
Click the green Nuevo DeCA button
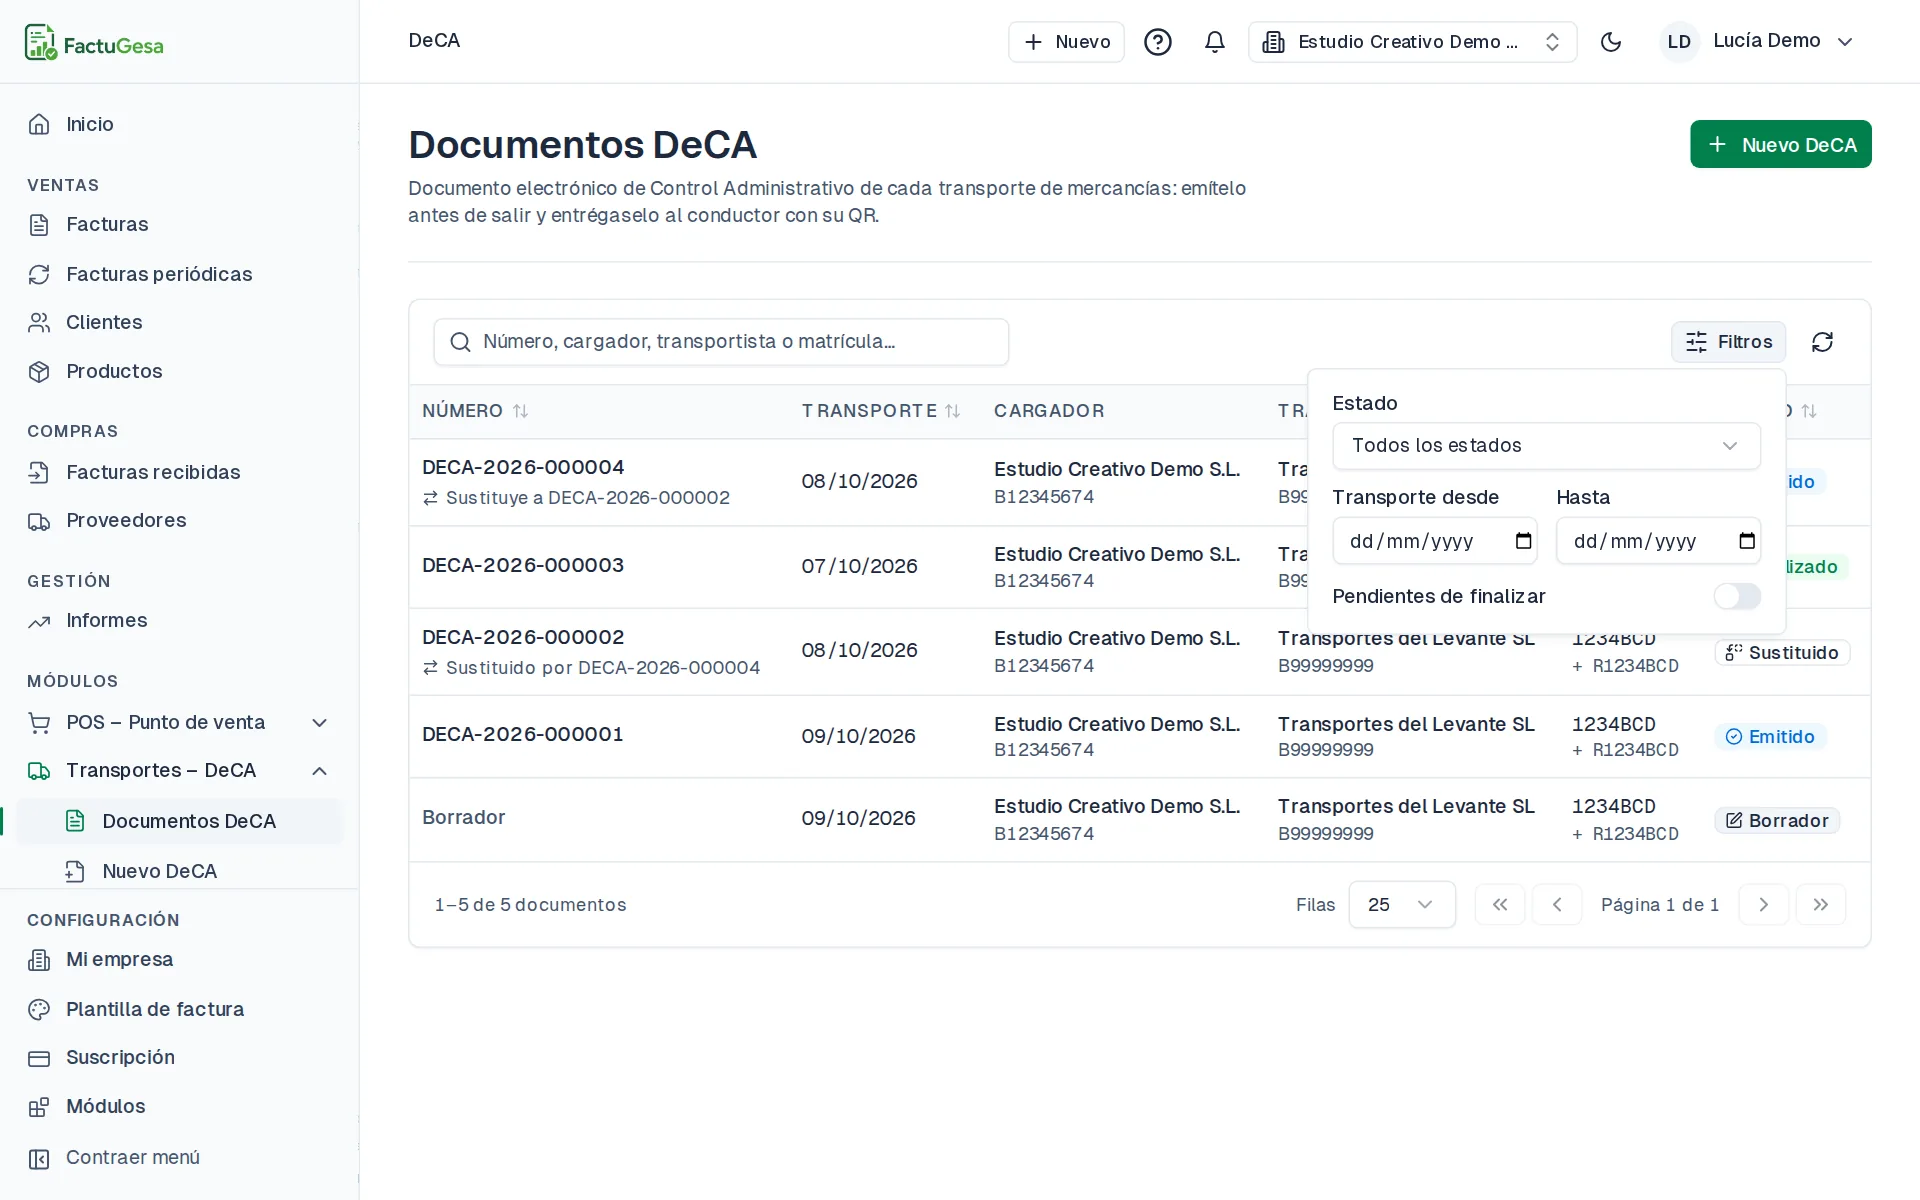pos(1781,144)
